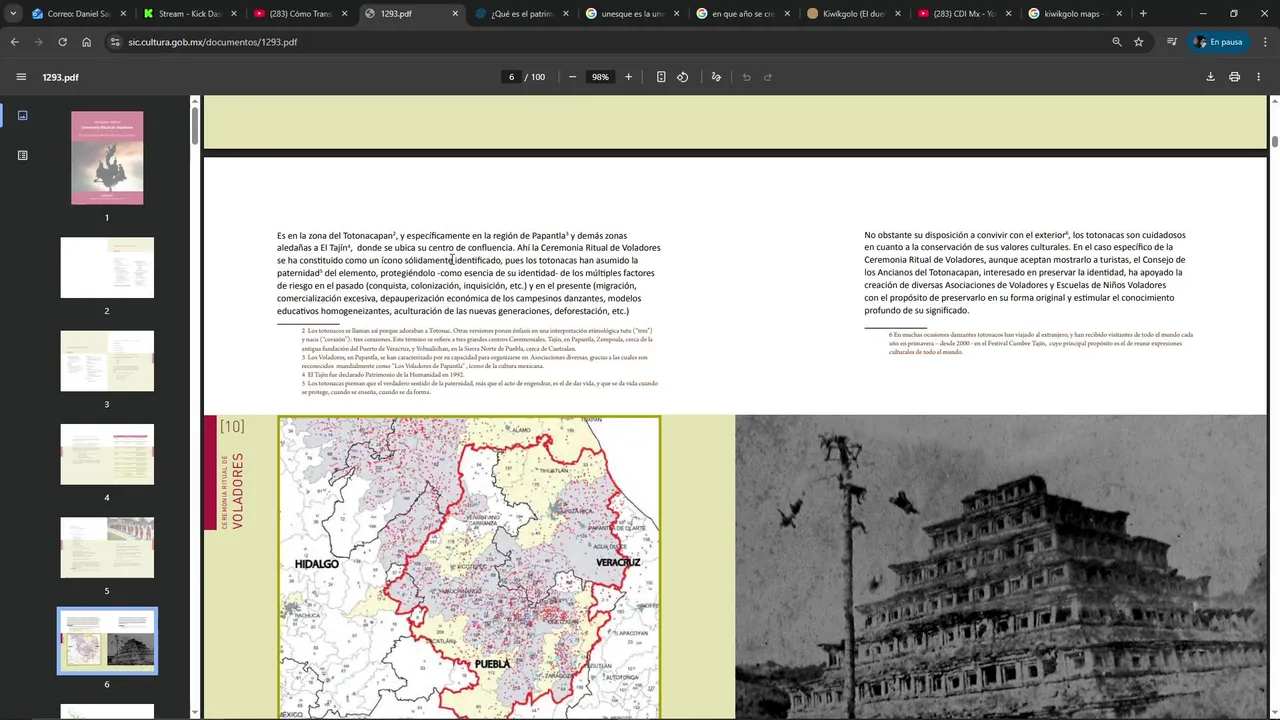Activate the draw annotation tool
This screenshot has width=1280, height=720.
[716, 77]
